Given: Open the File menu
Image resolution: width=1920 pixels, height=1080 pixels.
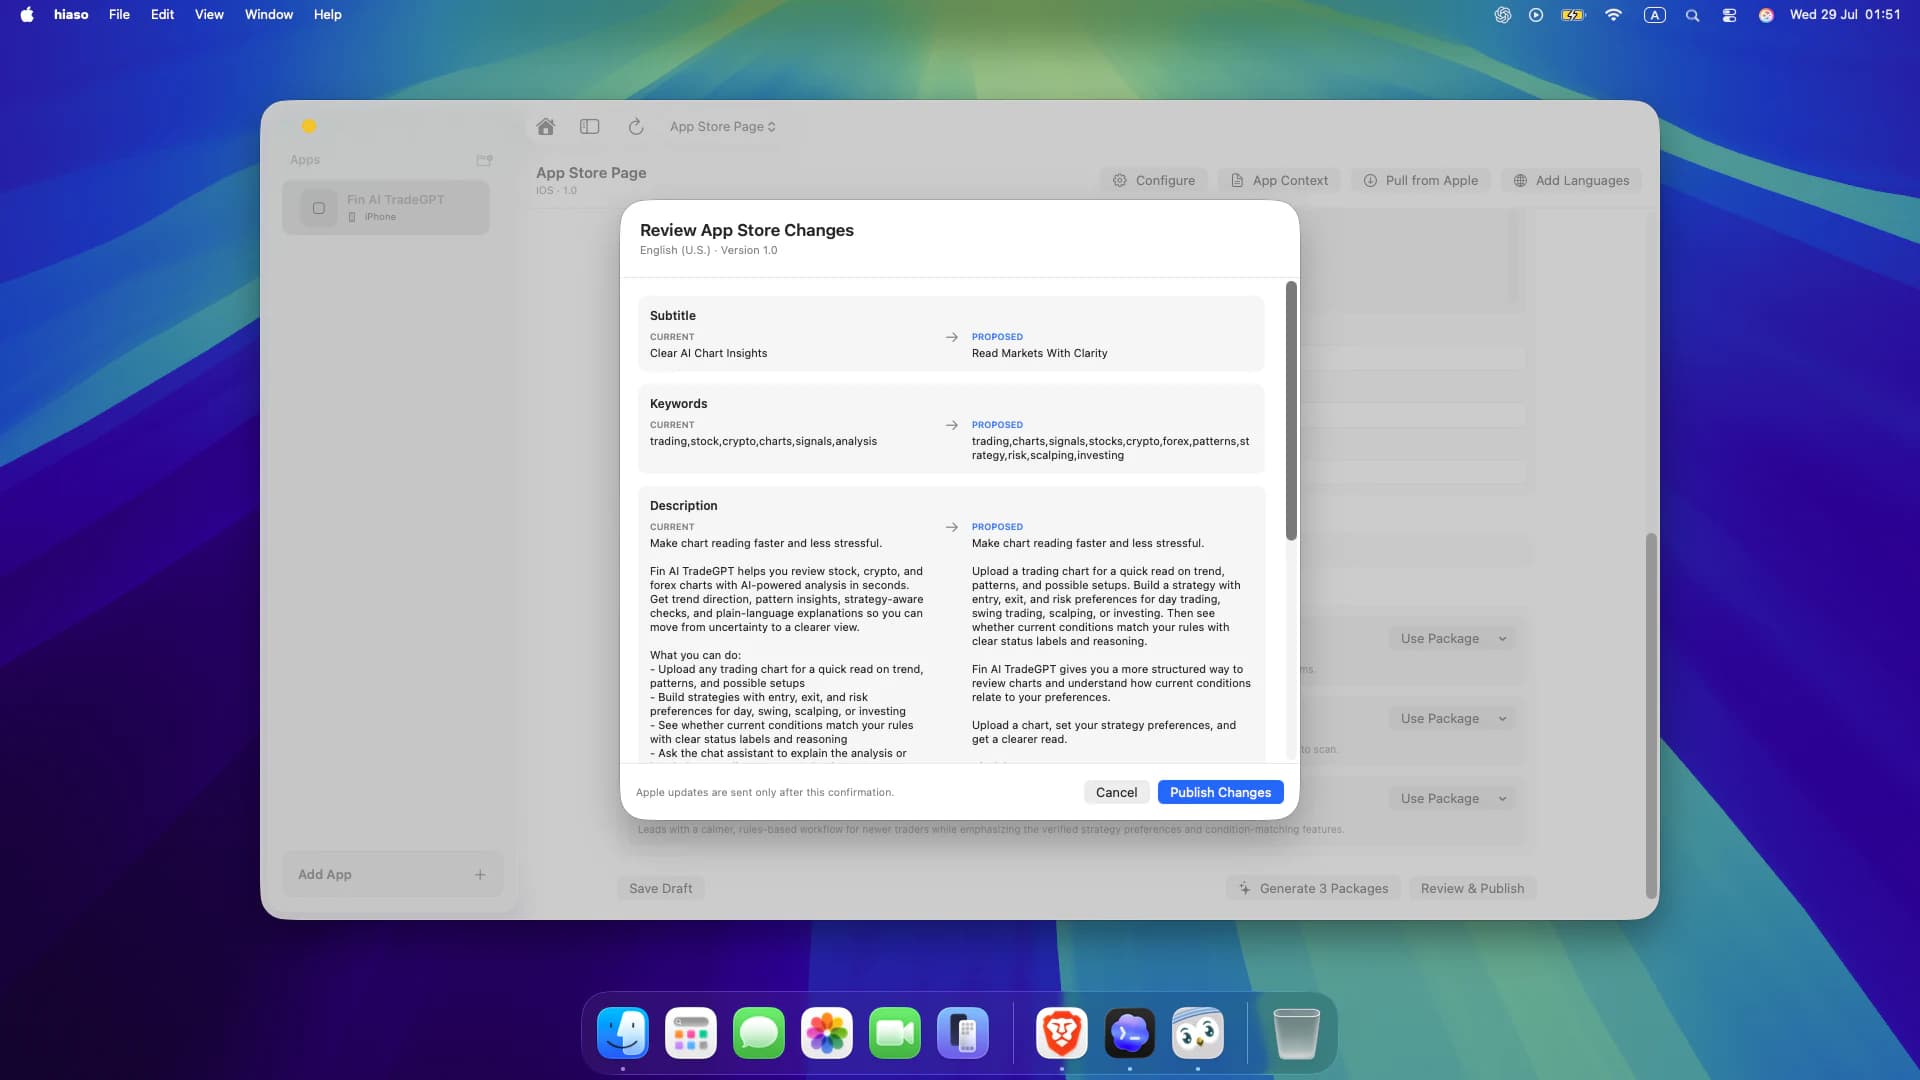Looking at the screenshot, I should (x=119, y=14).
